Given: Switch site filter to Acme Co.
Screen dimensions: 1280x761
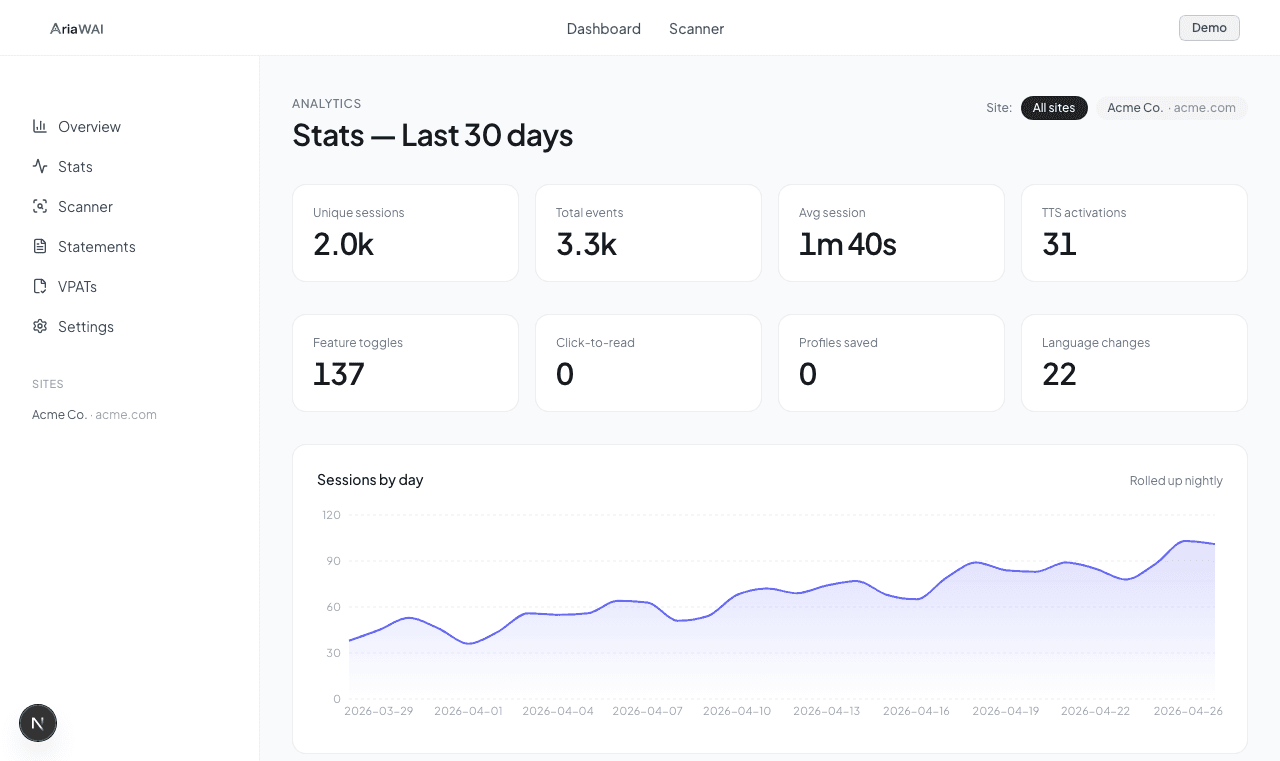Looking at the screenshot, I should point(1171,107).
